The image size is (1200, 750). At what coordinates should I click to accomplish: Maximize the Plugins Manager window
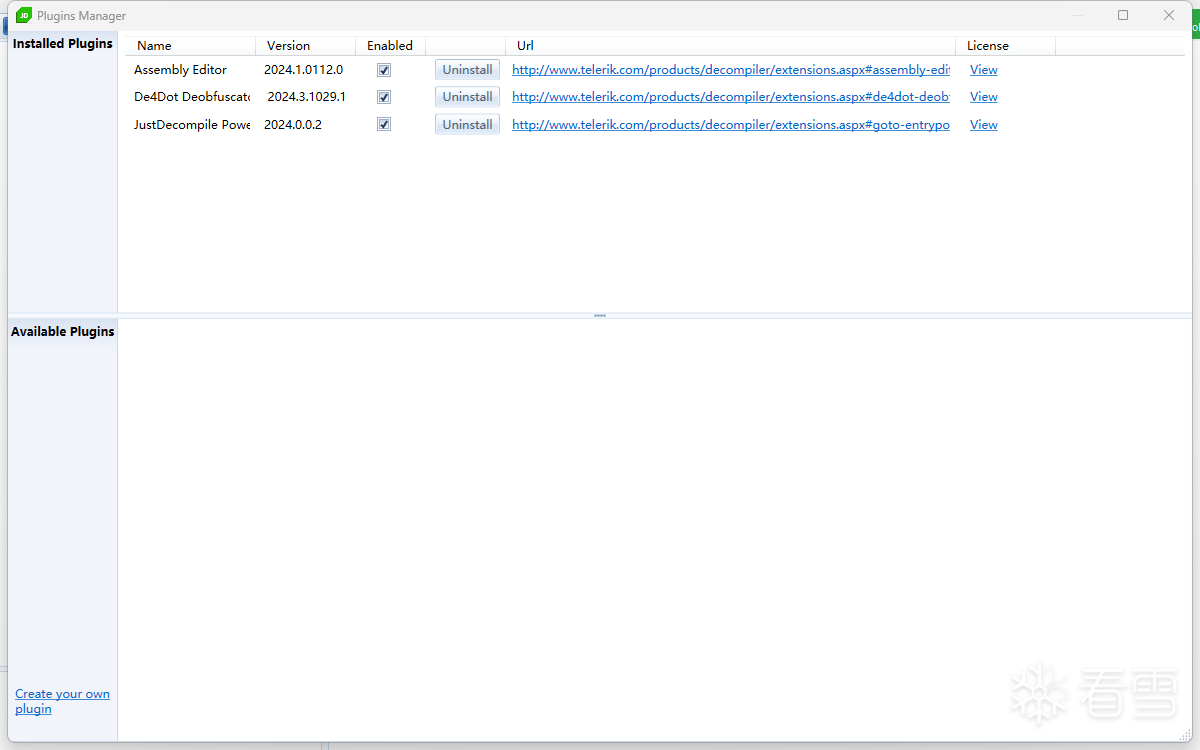[x=1123, y=15]
